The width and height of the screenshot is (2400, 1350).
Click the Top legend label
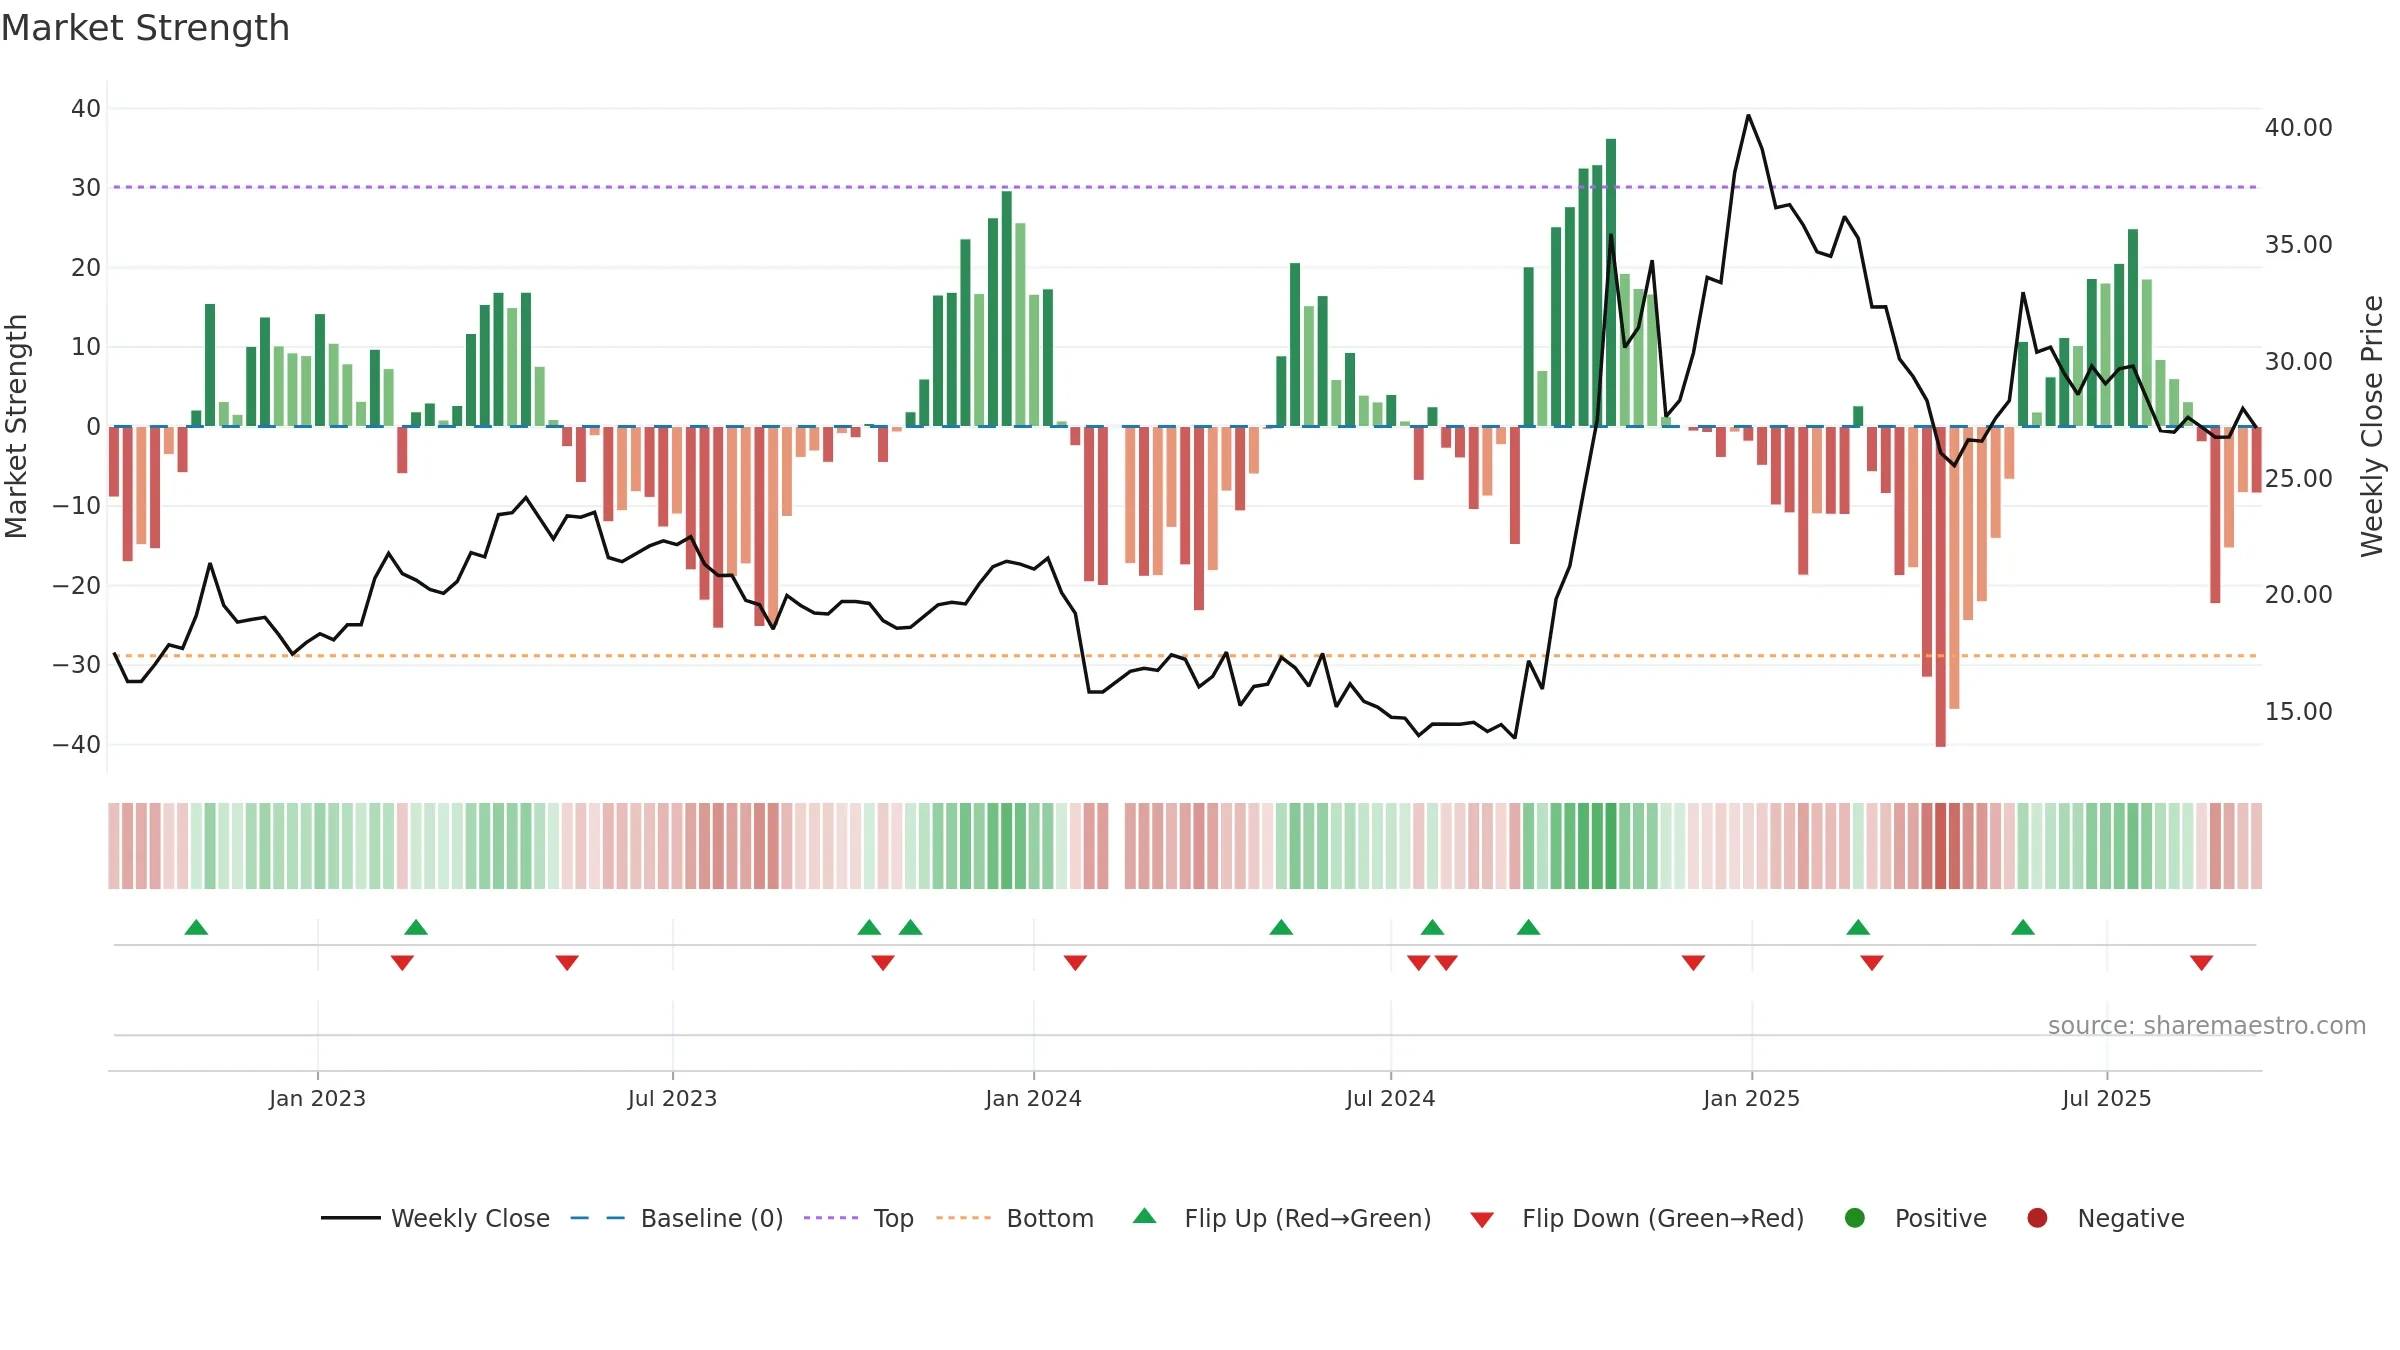click(893, 1218)
